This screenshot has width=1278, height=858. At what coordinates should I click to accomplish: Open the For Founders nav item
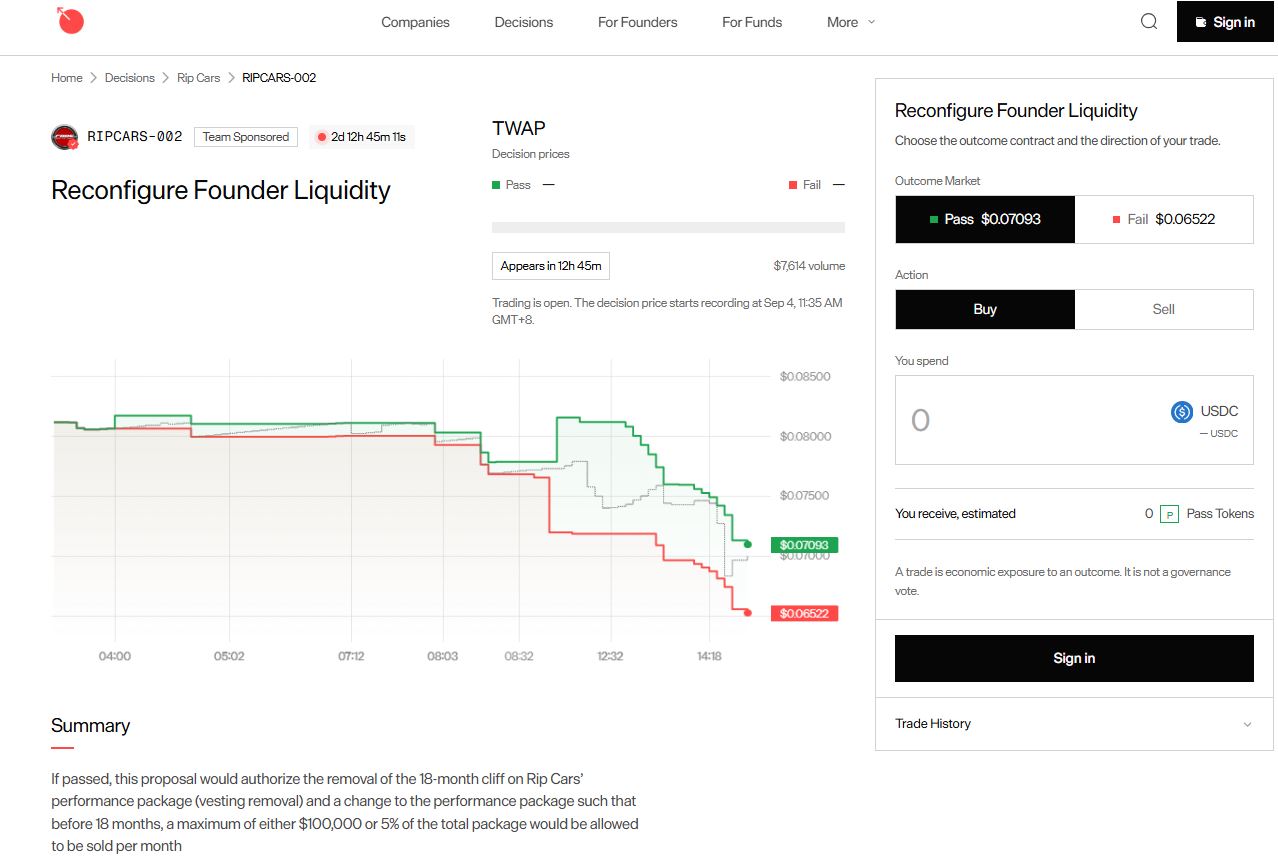(638, 22)
